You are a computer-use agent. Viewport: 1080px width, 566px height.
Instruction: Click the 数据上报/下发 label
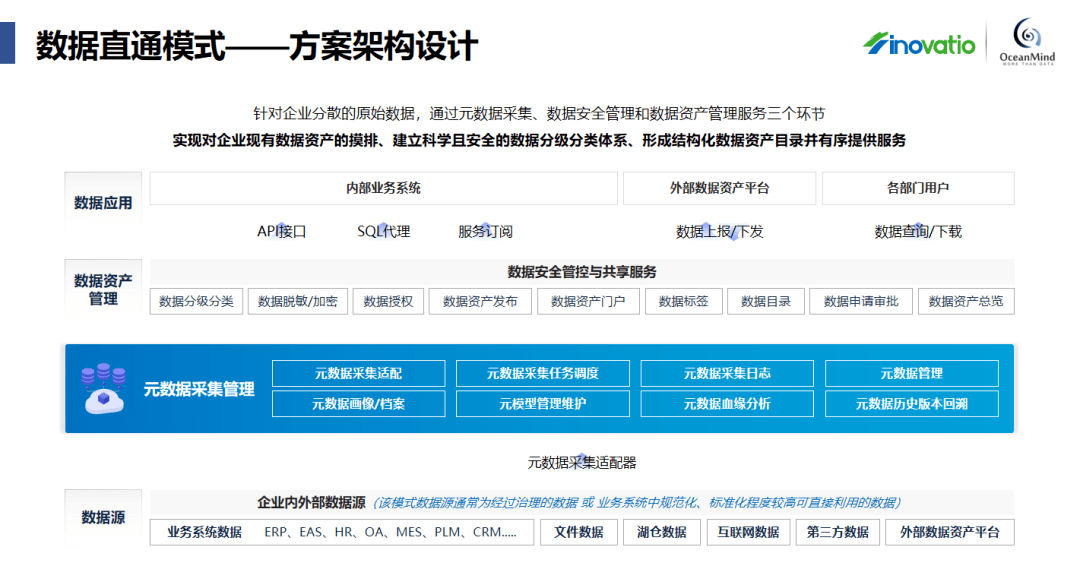click(x=720, y=231)
